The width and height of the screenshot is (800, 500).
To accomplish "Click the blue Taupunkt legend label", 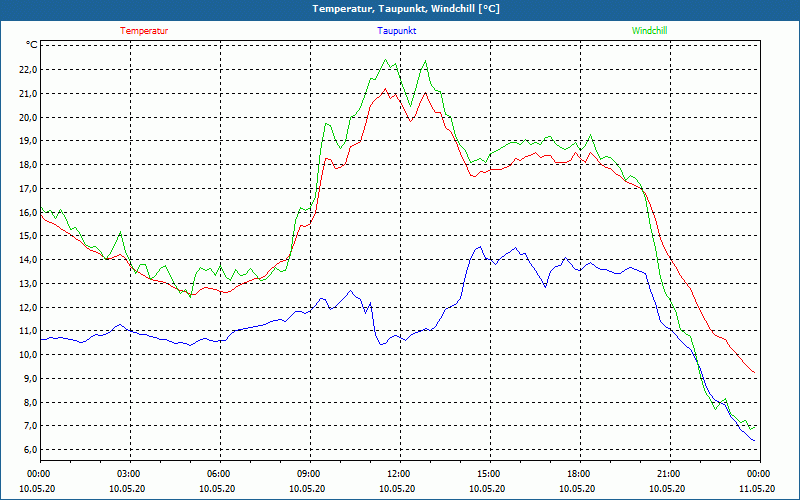I will 396,31.
